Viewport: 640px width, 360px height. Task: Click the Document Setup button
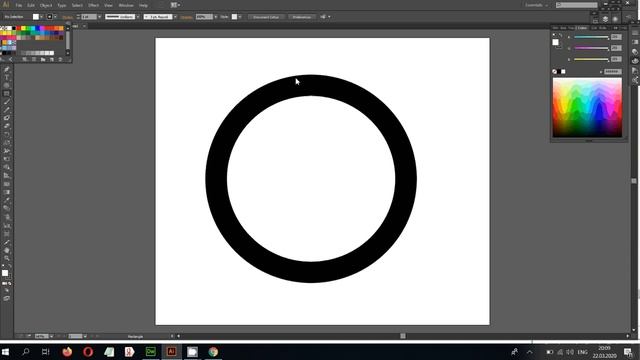tap(266, 17)
